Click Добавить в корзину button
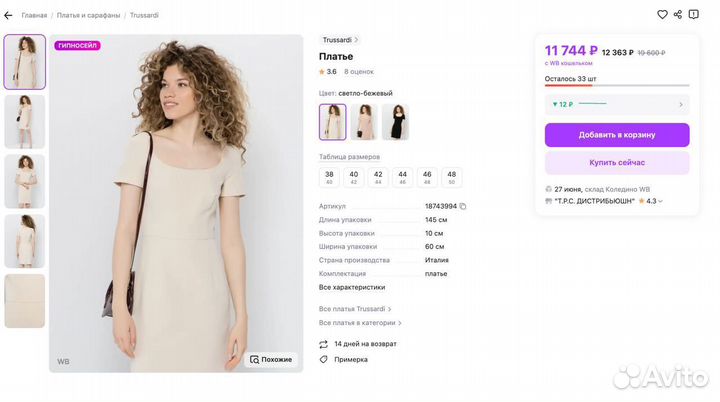 [x=617, y=135]
